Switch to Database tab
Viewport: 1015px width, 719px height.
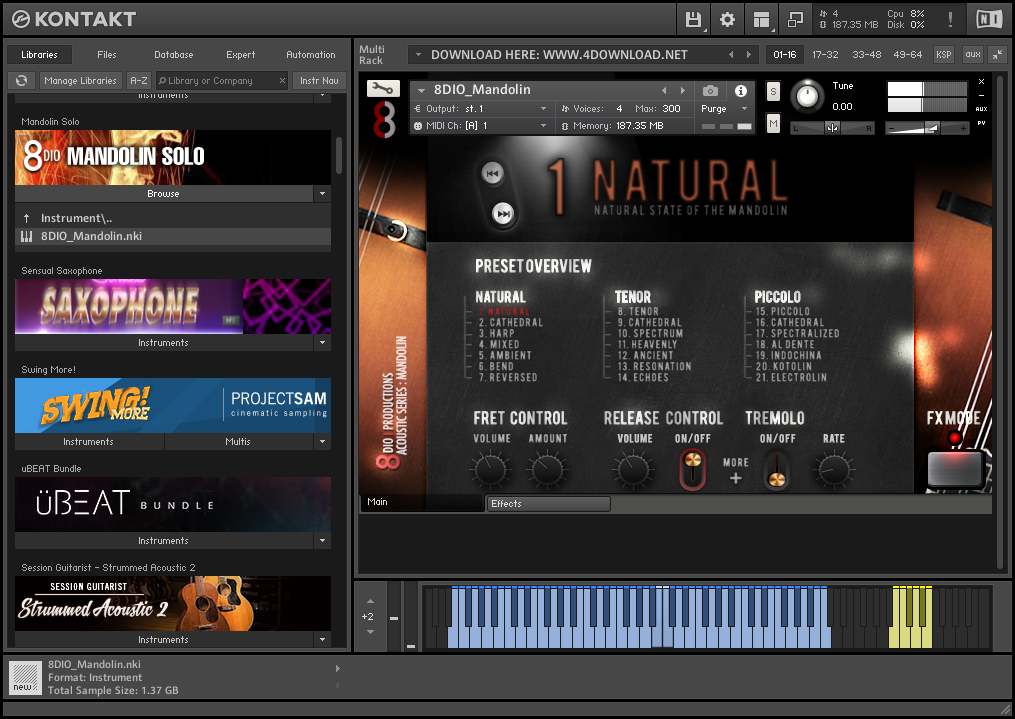pyautogui.click(x=173, y=54)
